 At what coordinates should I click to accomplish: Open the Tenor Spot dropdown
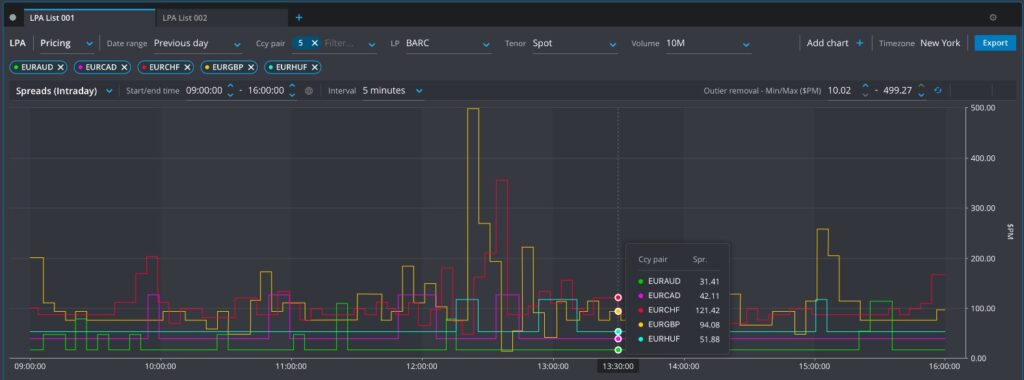(x=574, y=43)
